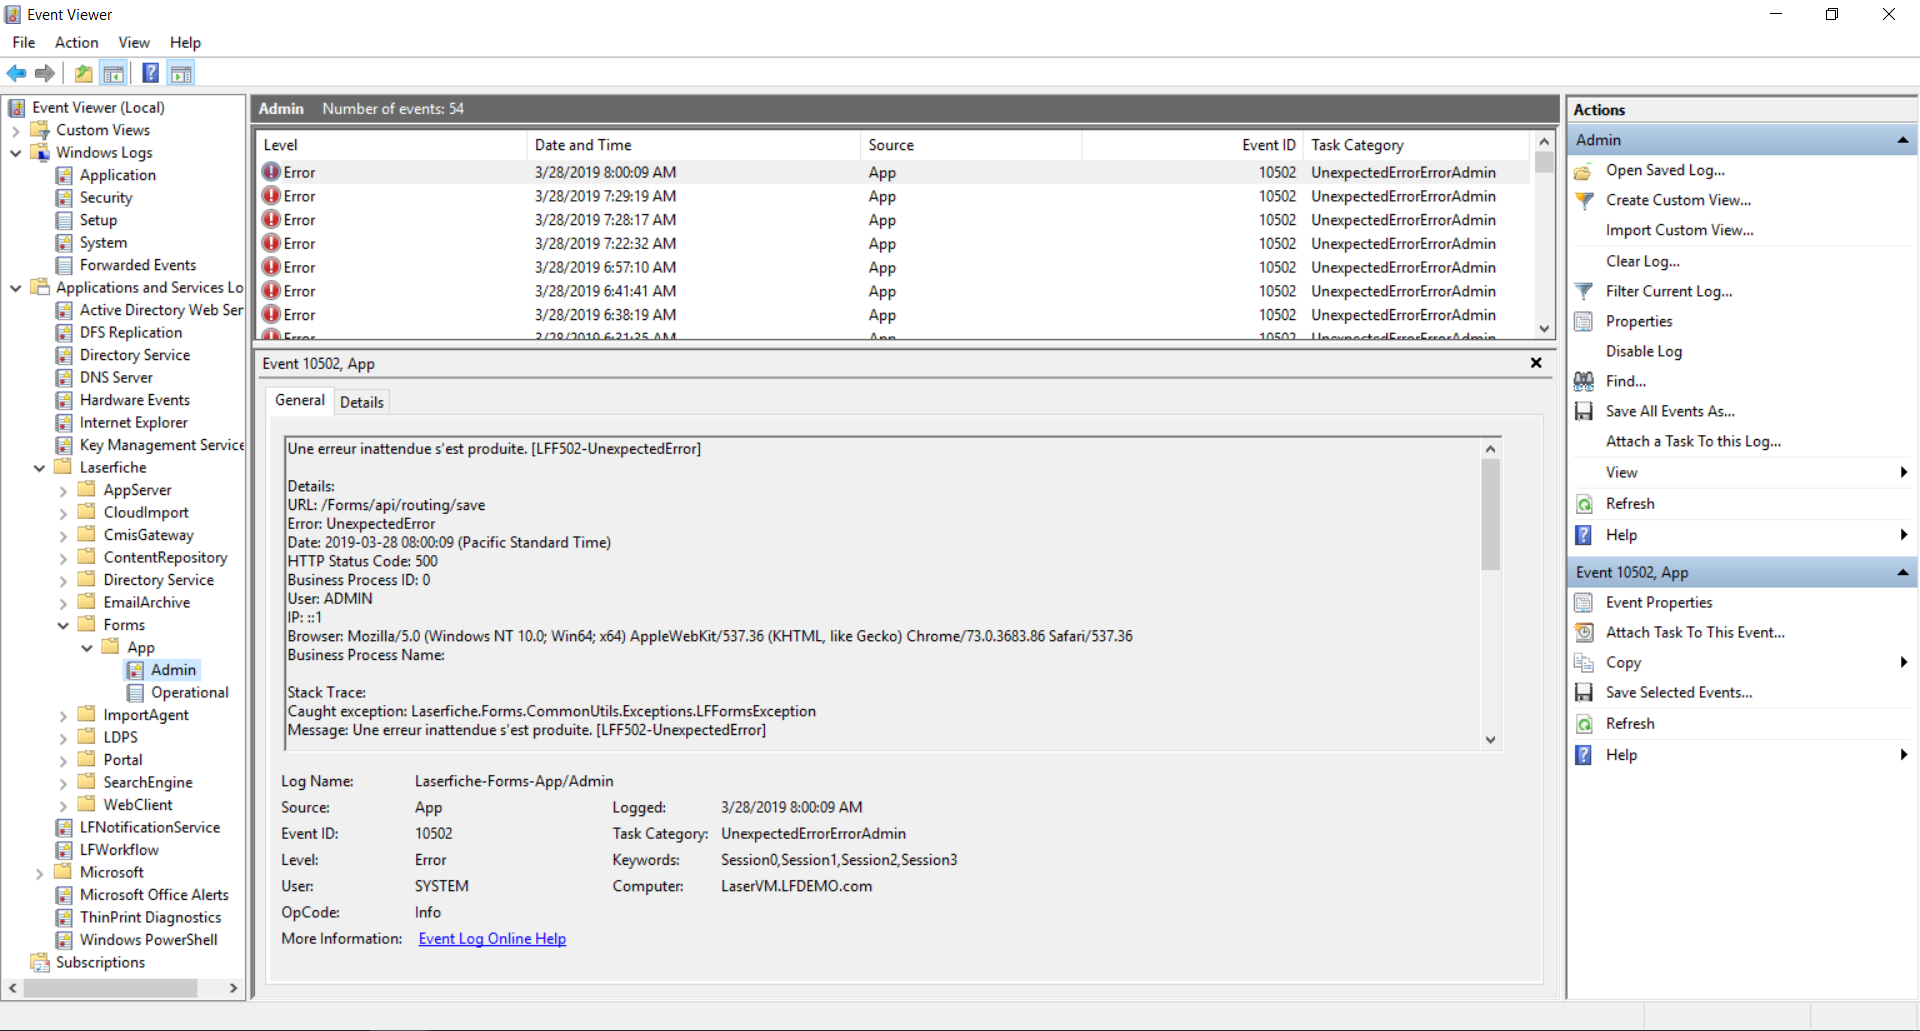Click the Back arrow toolbar icon
Viewport: 1920px width, 1031px height.
click(x=16, y=73)
